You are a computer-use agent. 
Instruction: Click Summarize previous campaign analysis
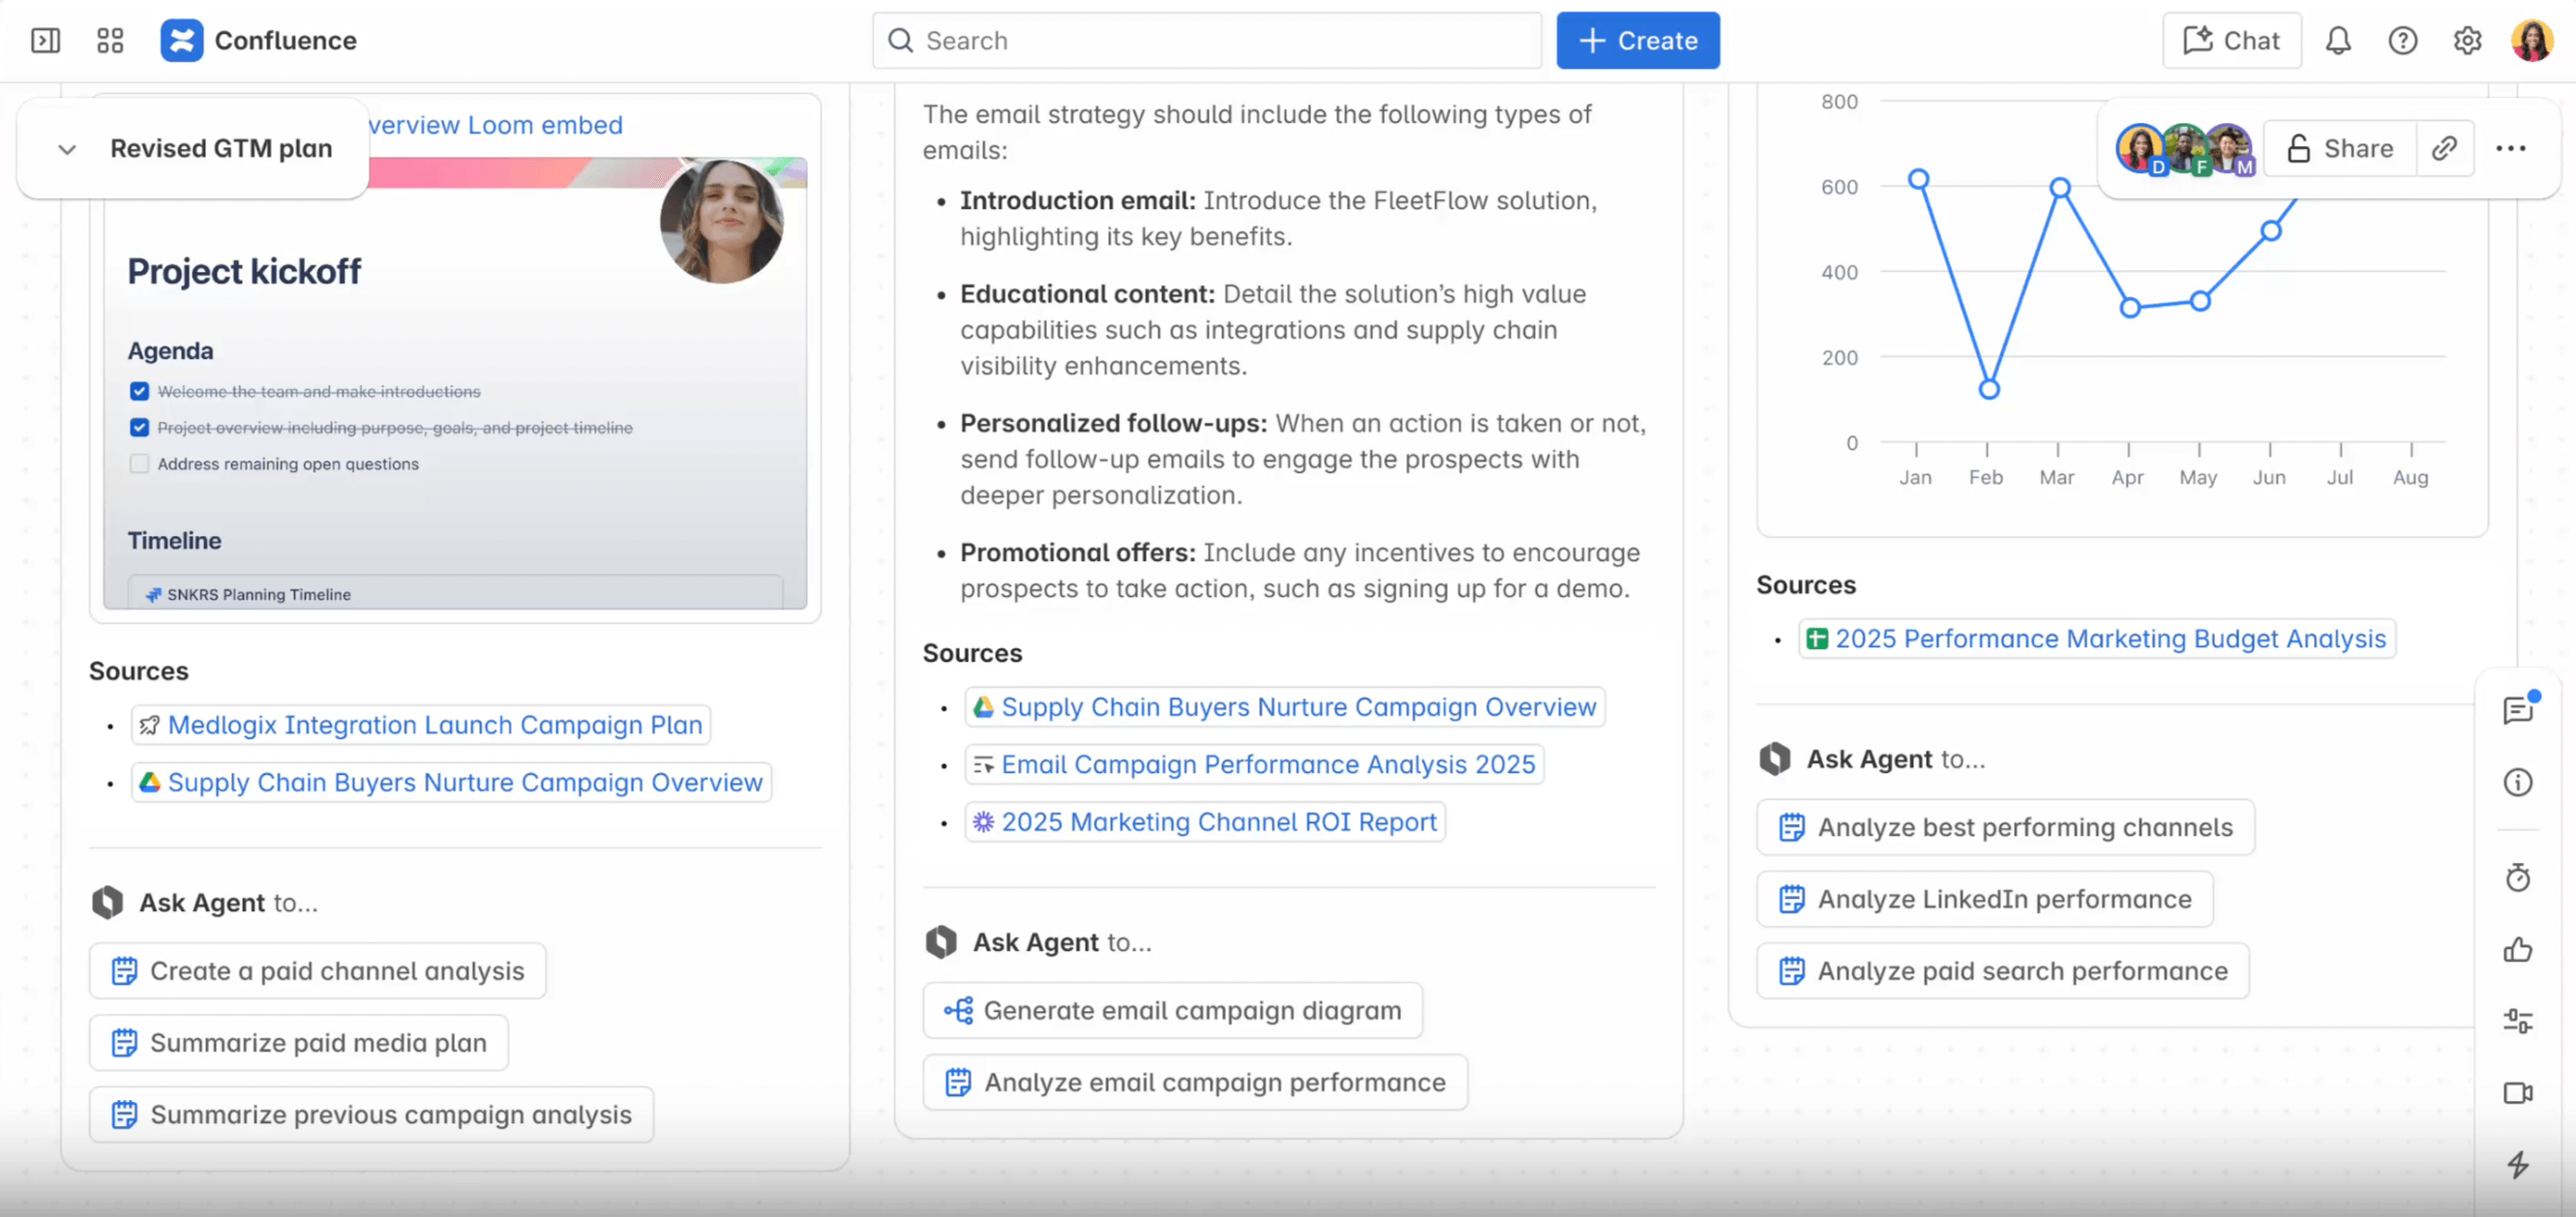tap(371, 1115)
